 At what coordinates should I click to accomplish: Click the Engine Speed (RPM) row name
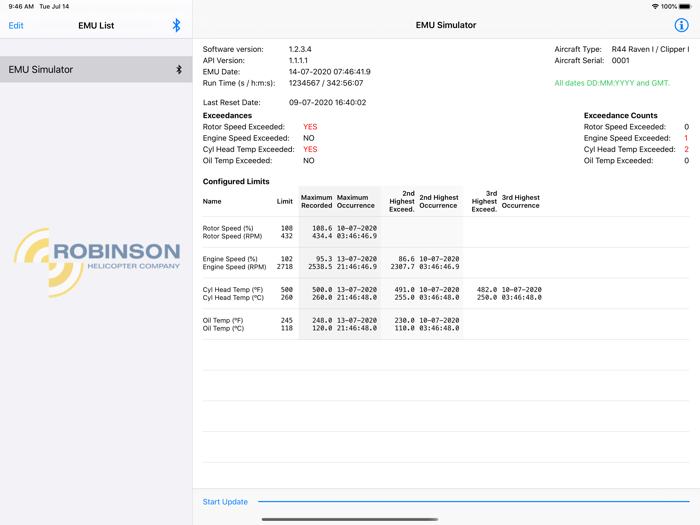click(234, 267)
